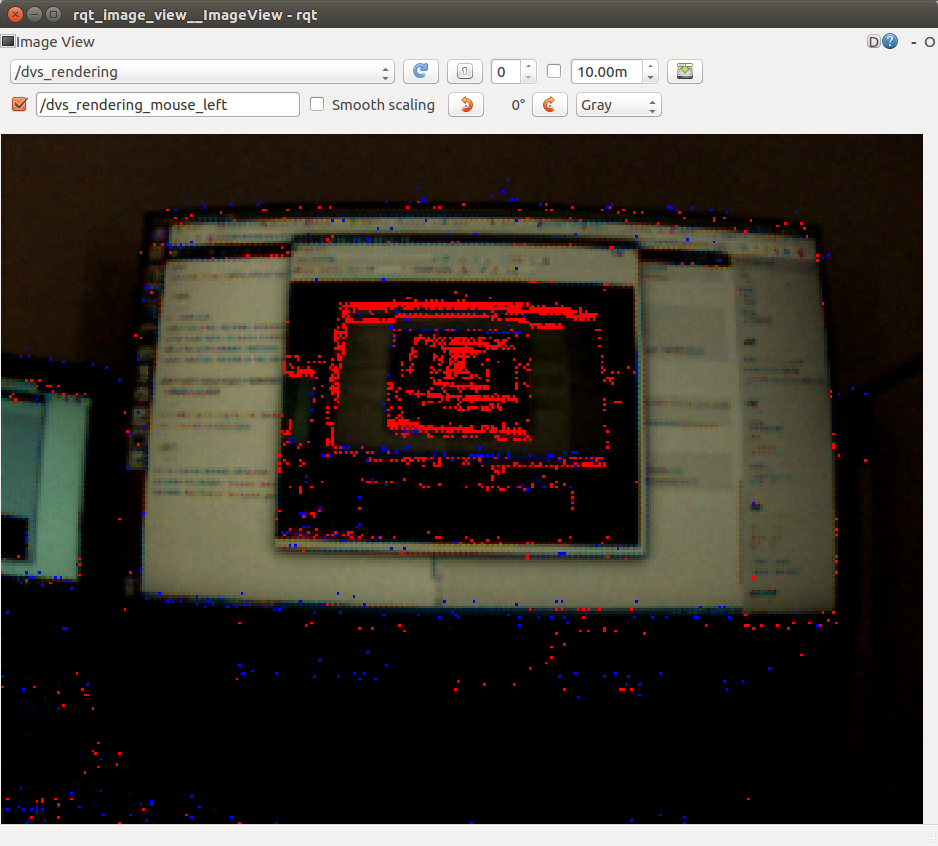Image resolution: width=938 pixels, height=846 pixels.
Task: Click the dash next to the O button
Action: click(913, 42)
